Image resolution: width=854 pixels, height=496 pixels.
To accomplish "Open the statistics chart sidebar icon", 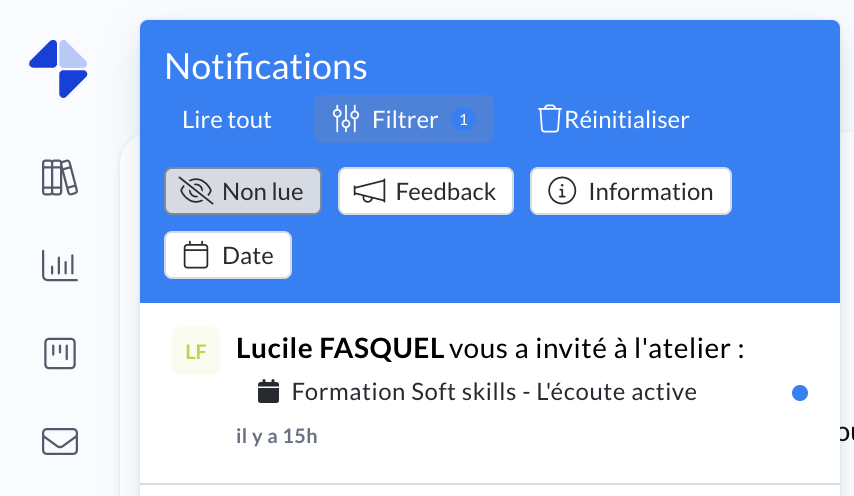I will (x=59, y=265).
